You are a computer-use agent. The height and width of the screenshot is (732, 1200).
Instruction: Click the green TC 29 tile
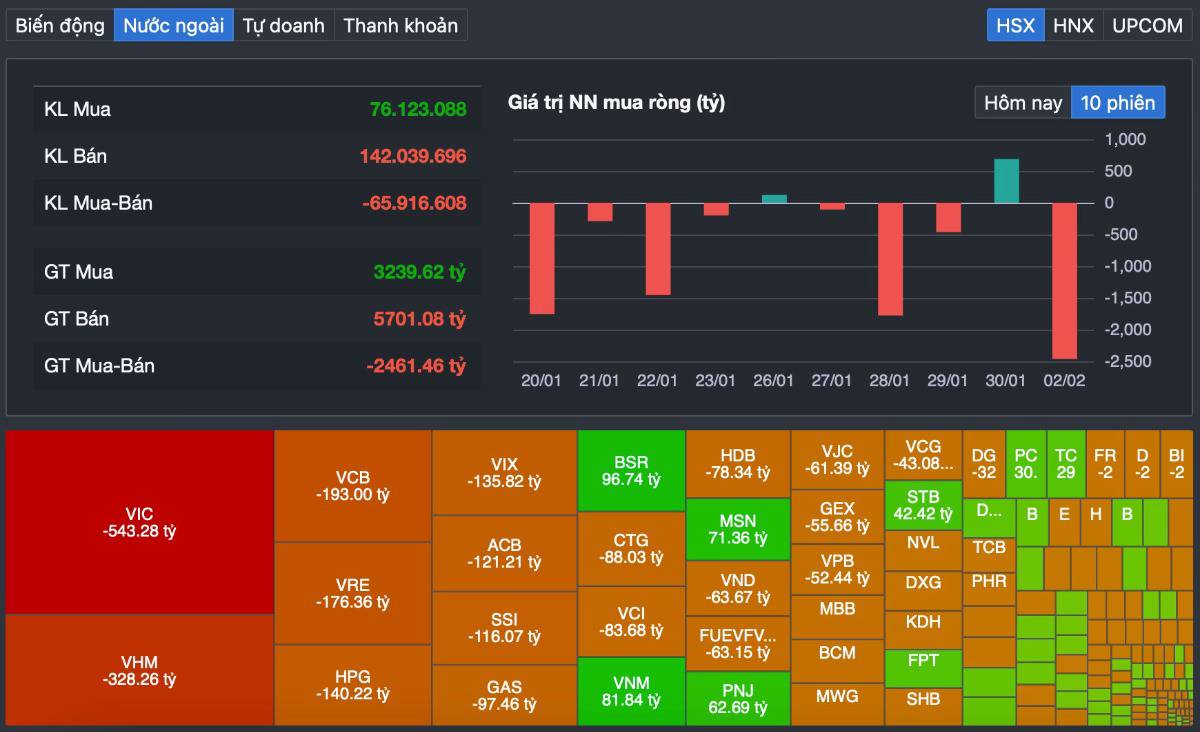tap(1066, 464)
